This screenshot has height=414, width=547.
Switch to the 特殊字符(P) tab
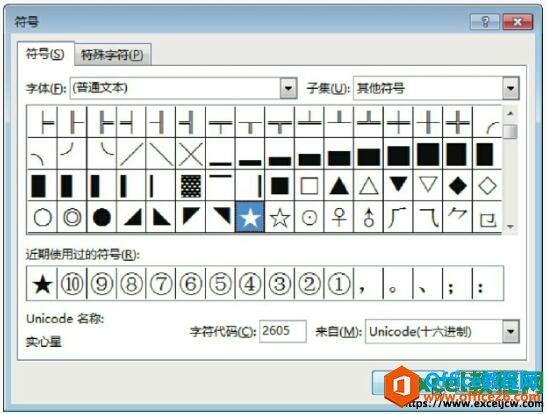pos(112,55)
